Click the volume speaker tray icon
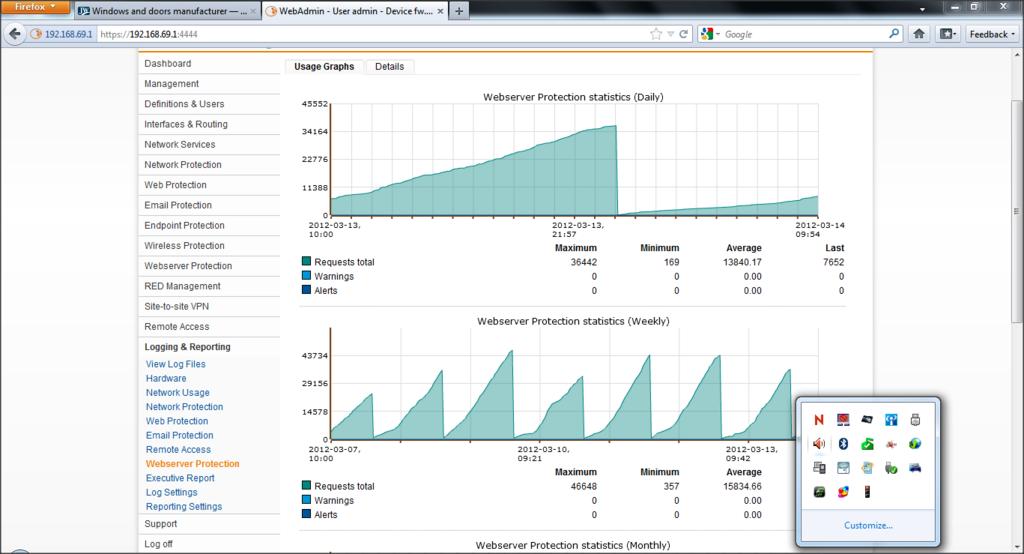The image size is (1024, 554). point(820,443)
